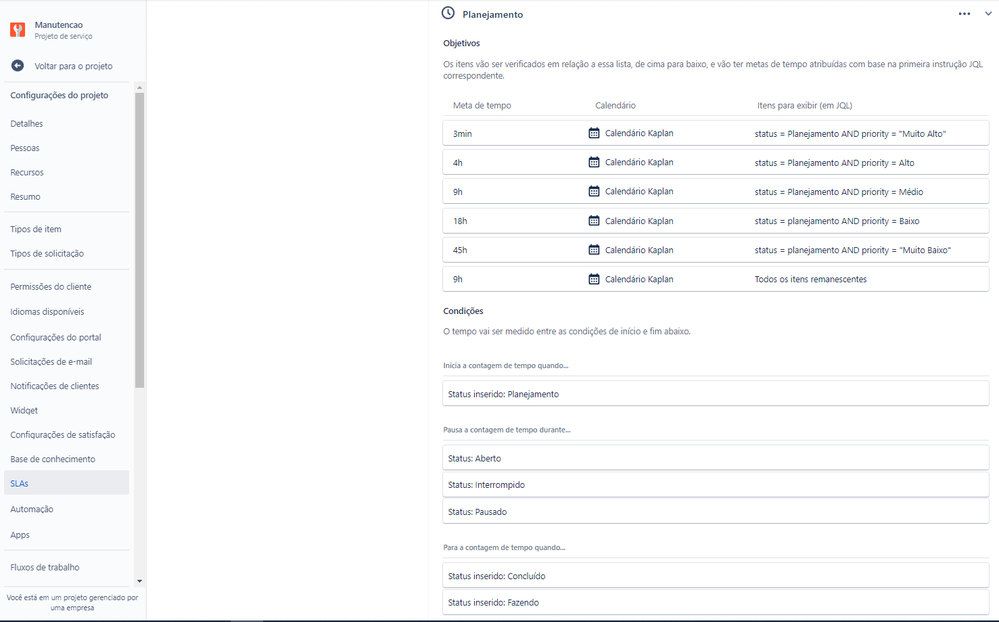
Task: Click pause condition Status: Aberto
Action: (715, 458)
